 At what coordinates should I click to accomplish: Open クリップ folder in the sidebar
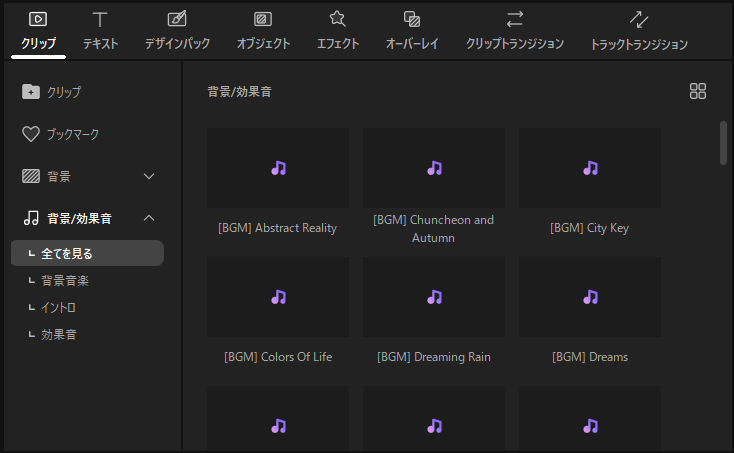pyautogui.click(x=52, y=92)
